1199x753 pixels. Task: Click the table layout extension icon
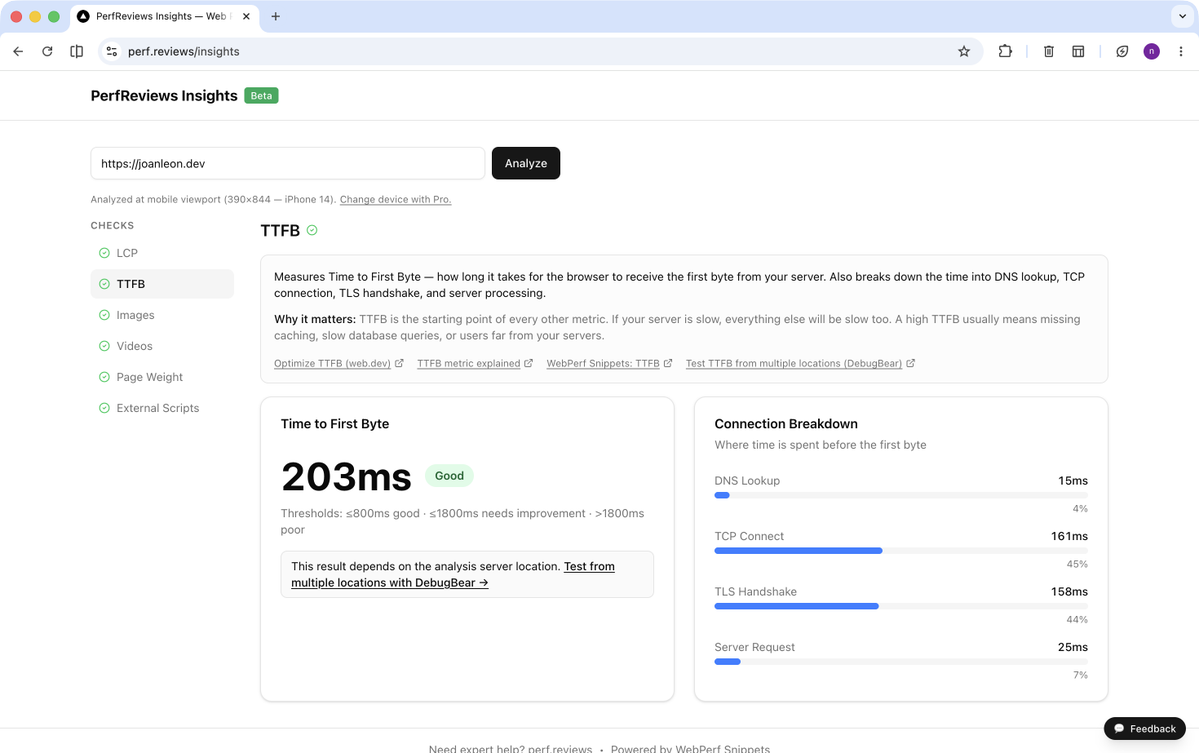[x=1078, y=51]
